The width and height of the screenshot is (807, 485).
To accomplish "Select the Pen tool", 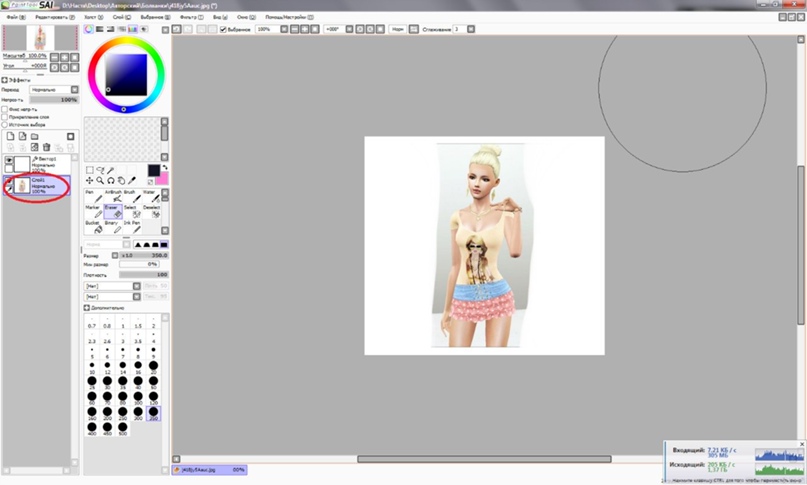I will pos(92,195).
